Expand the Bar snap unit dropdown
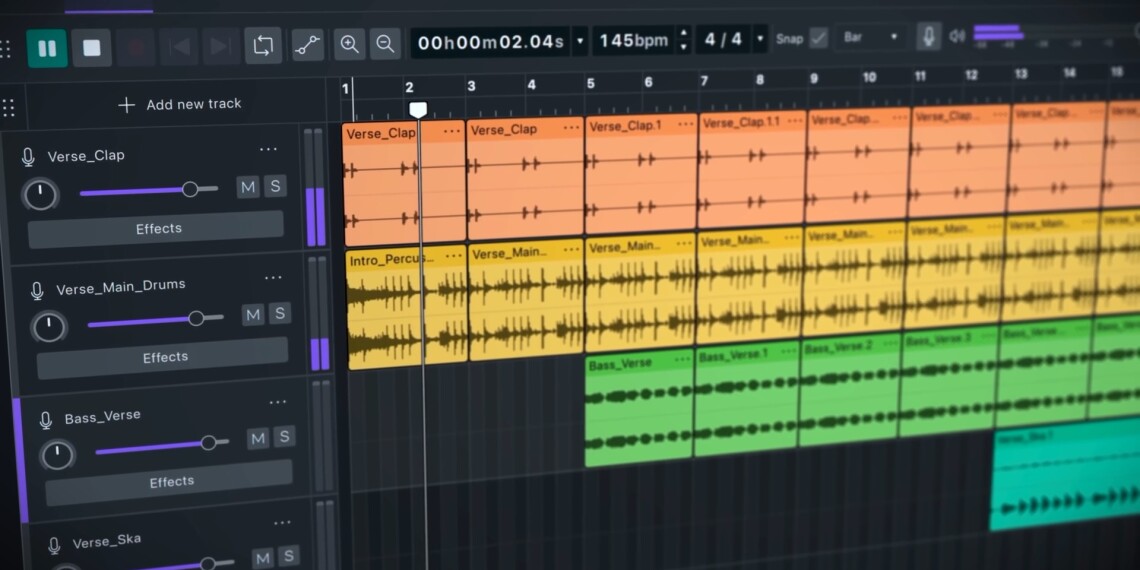The width and height of the screenshot is (1140, 570). tap(893, 38)
